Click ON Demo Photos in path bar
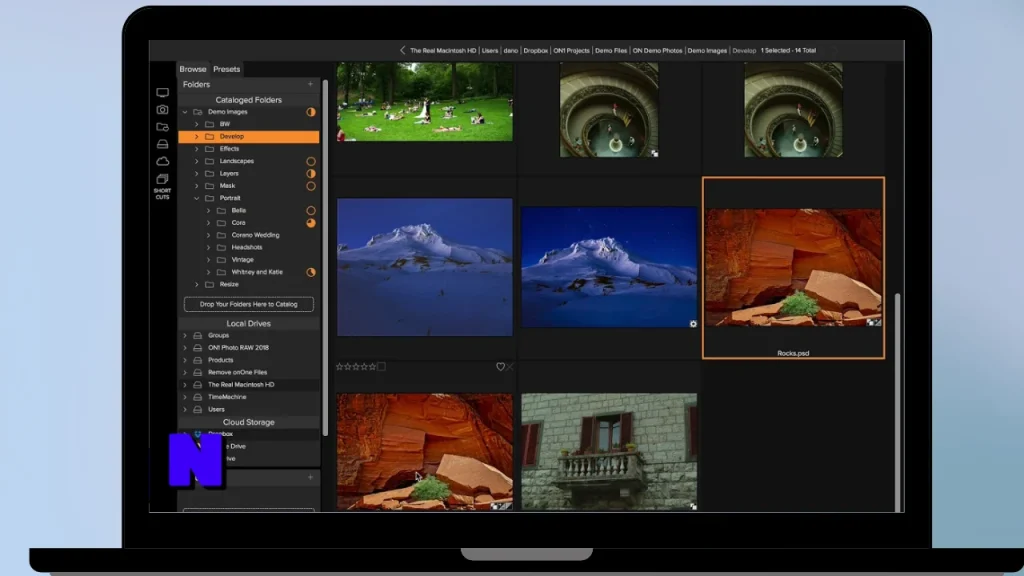1024x576 pixels. point(657,50)
